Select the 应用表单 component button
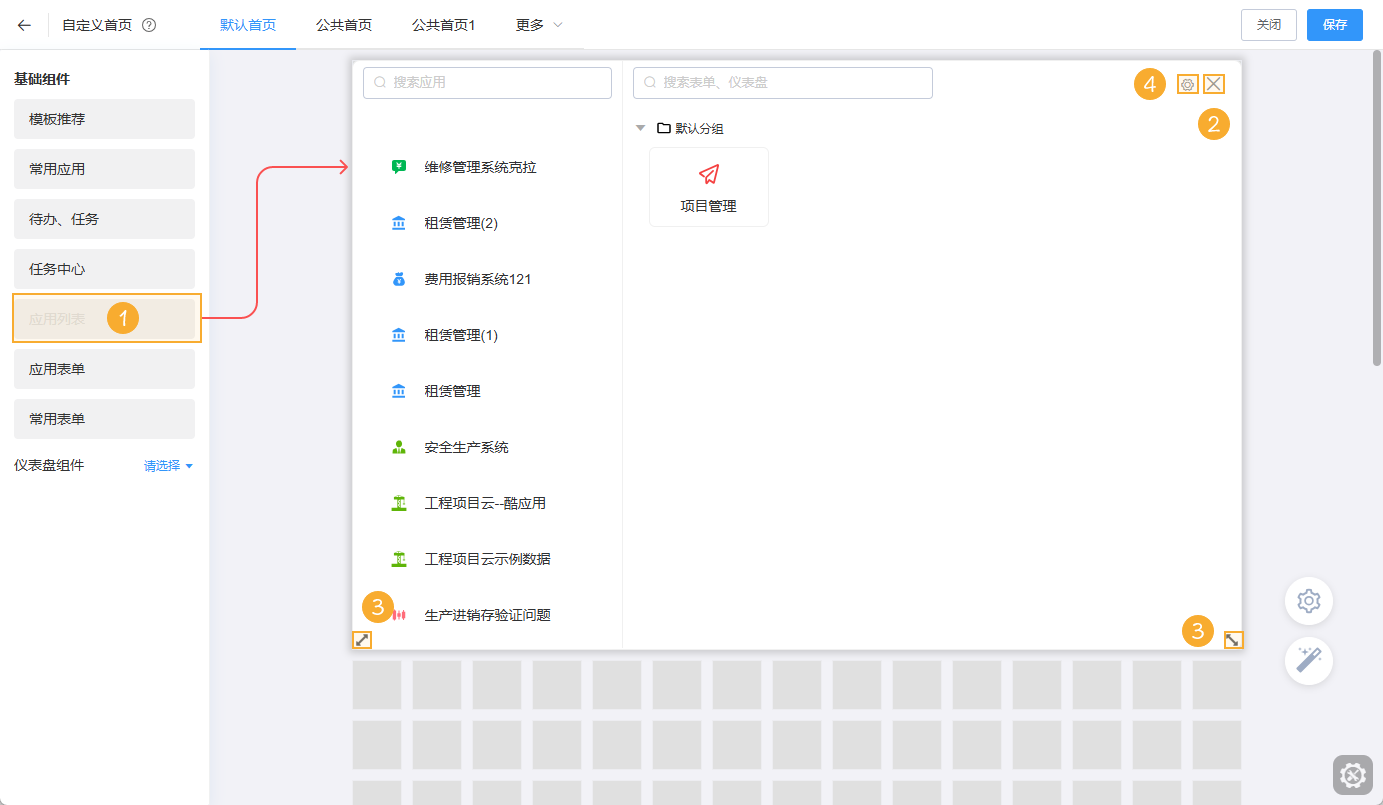This screenshot has width=1383, height=805. tap(104, 368)
